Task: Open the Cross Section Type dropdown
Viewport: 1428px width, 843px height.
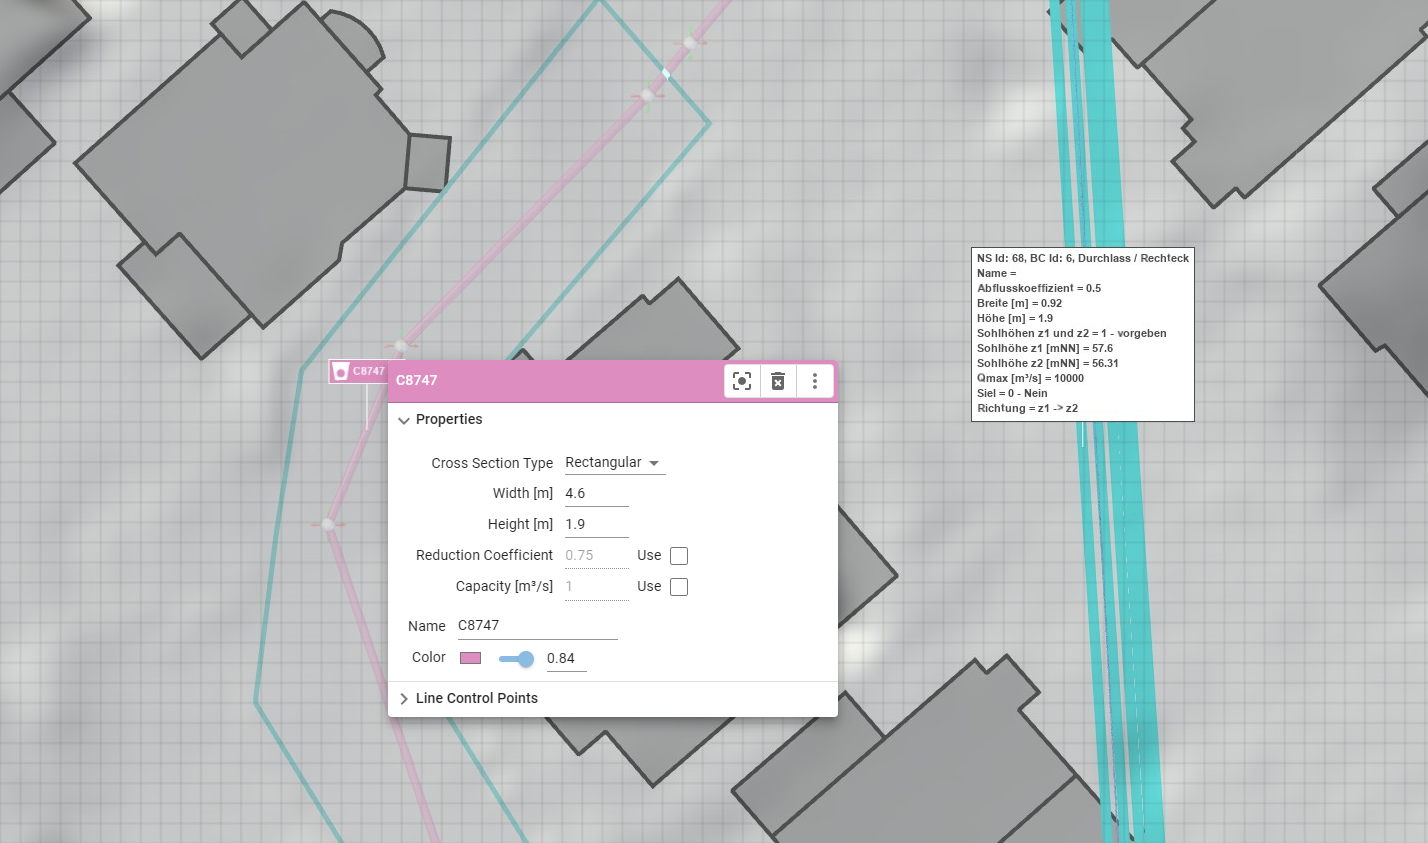Action: coord(614,463)
